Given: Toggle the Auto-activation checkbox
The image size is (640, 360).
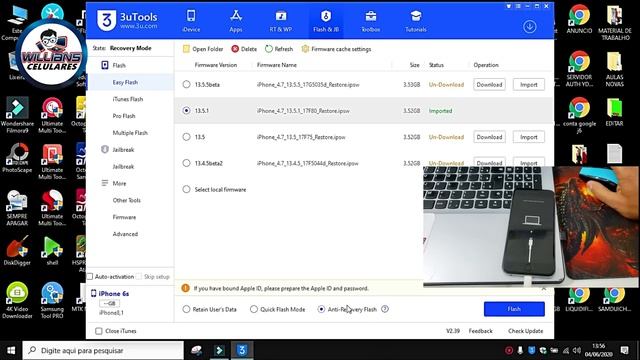Looking at the screenshot, I should coord(90,277).
